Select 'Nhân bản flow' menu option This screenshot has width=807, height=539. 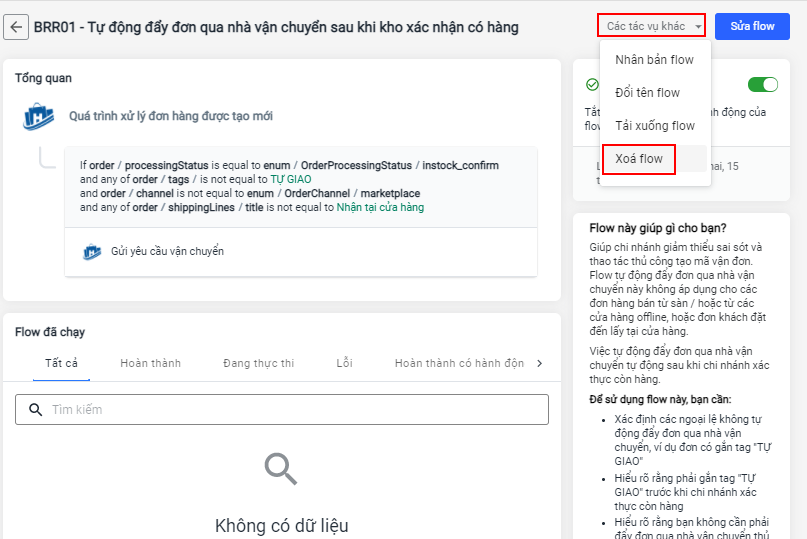point(654,60)
